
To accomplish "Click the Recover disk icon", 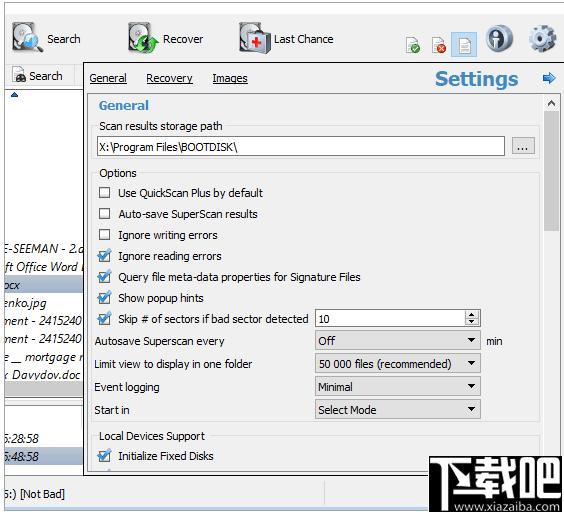I will coord(143,37).
